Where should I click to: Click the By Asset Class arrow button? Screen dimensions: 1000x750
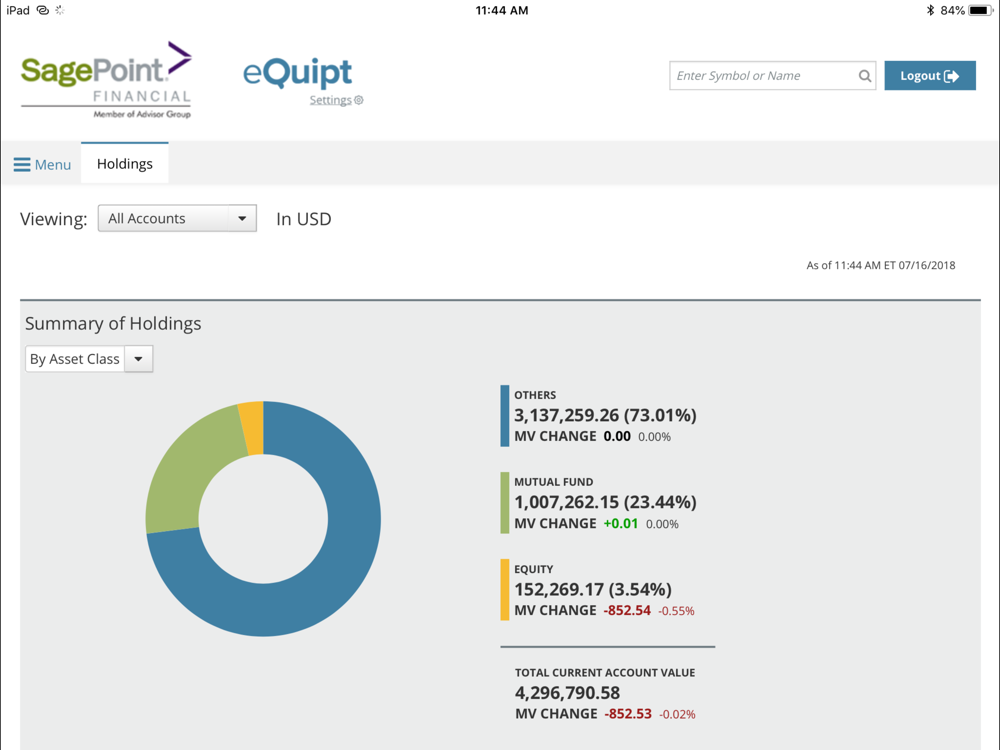click(139, 359)
